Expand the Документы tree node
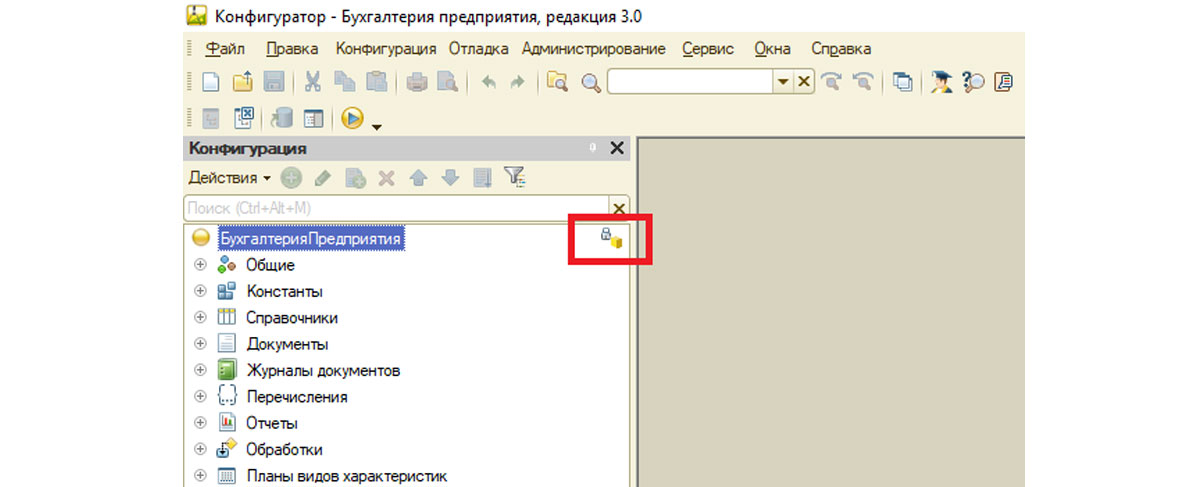 coord(200,344)
